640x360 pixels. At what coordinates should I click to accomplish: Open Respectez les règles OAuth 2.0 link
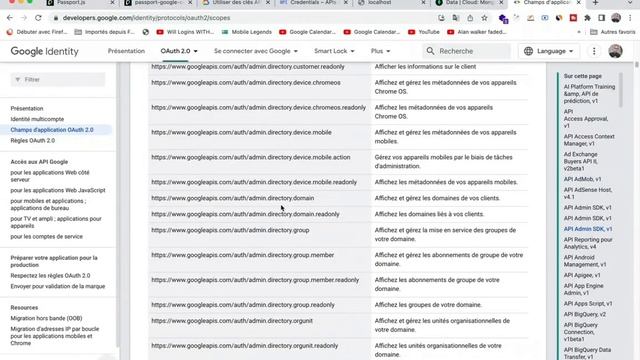pyautogui.click(x=51, y=276)
